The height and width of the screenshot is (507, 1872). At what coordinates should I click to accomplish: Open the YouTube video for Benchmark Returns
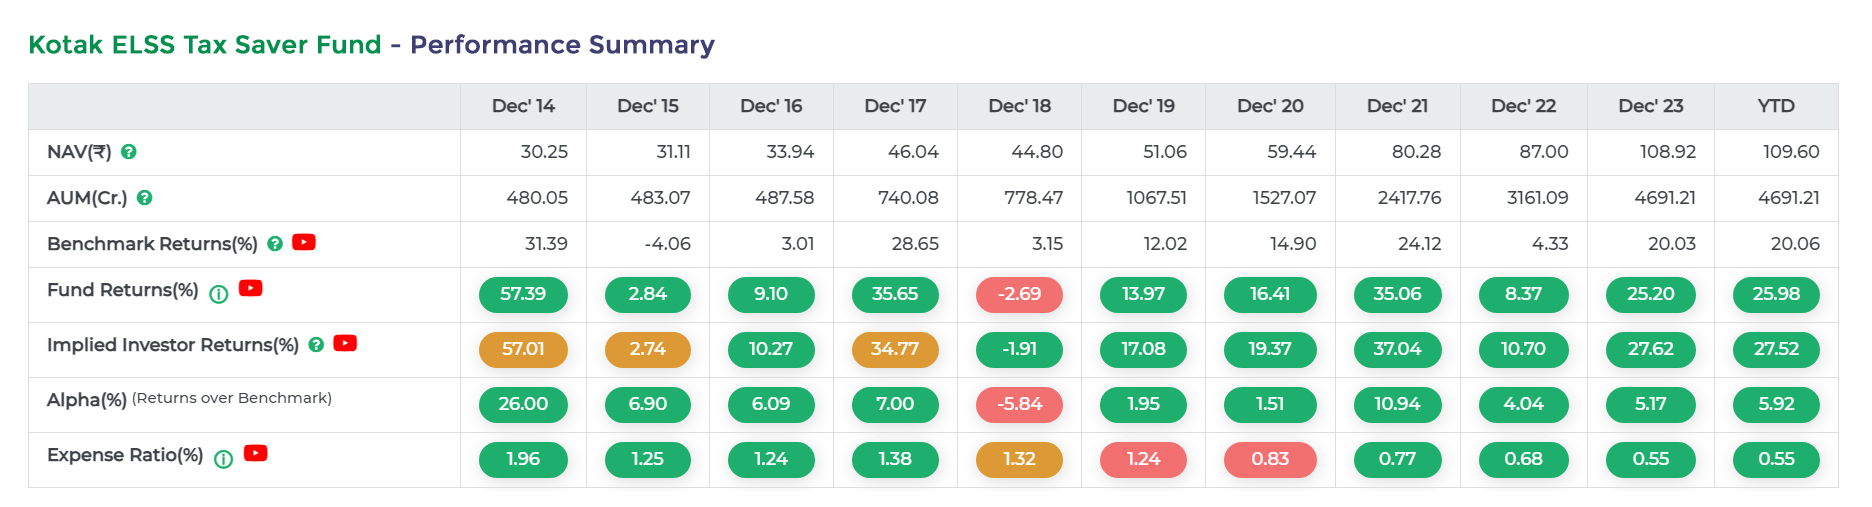click(304, 242)
